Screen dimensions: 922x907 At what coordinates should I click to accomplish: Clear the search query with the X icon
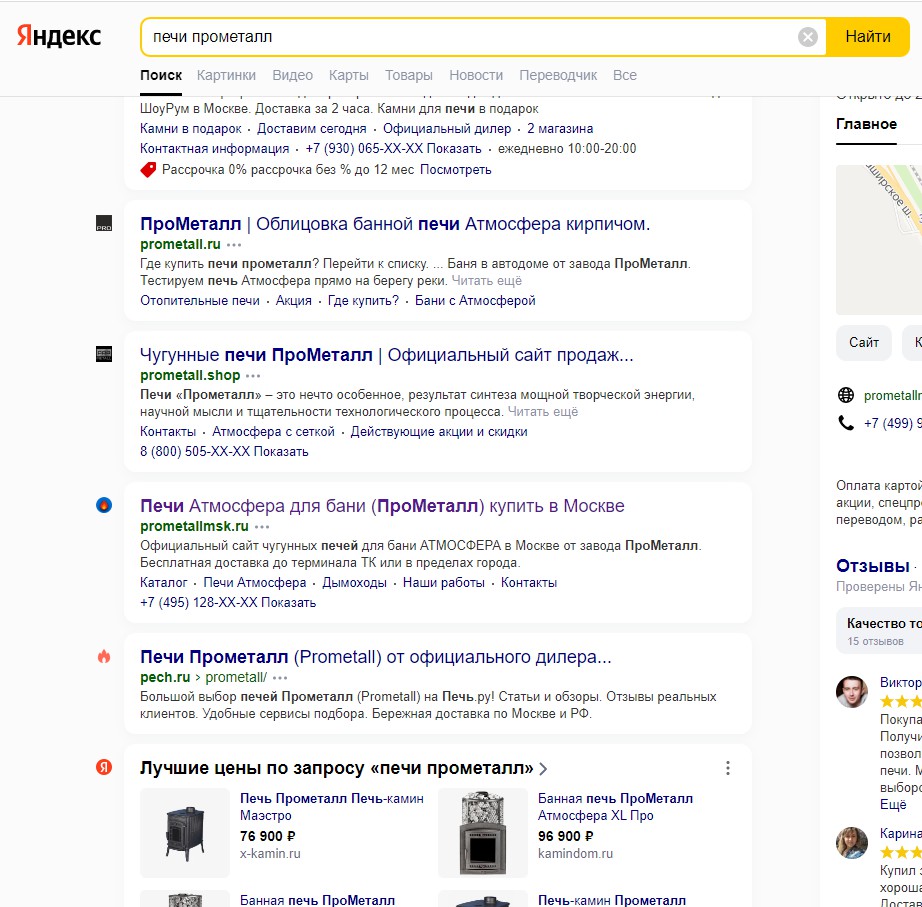tap(807, 37)
